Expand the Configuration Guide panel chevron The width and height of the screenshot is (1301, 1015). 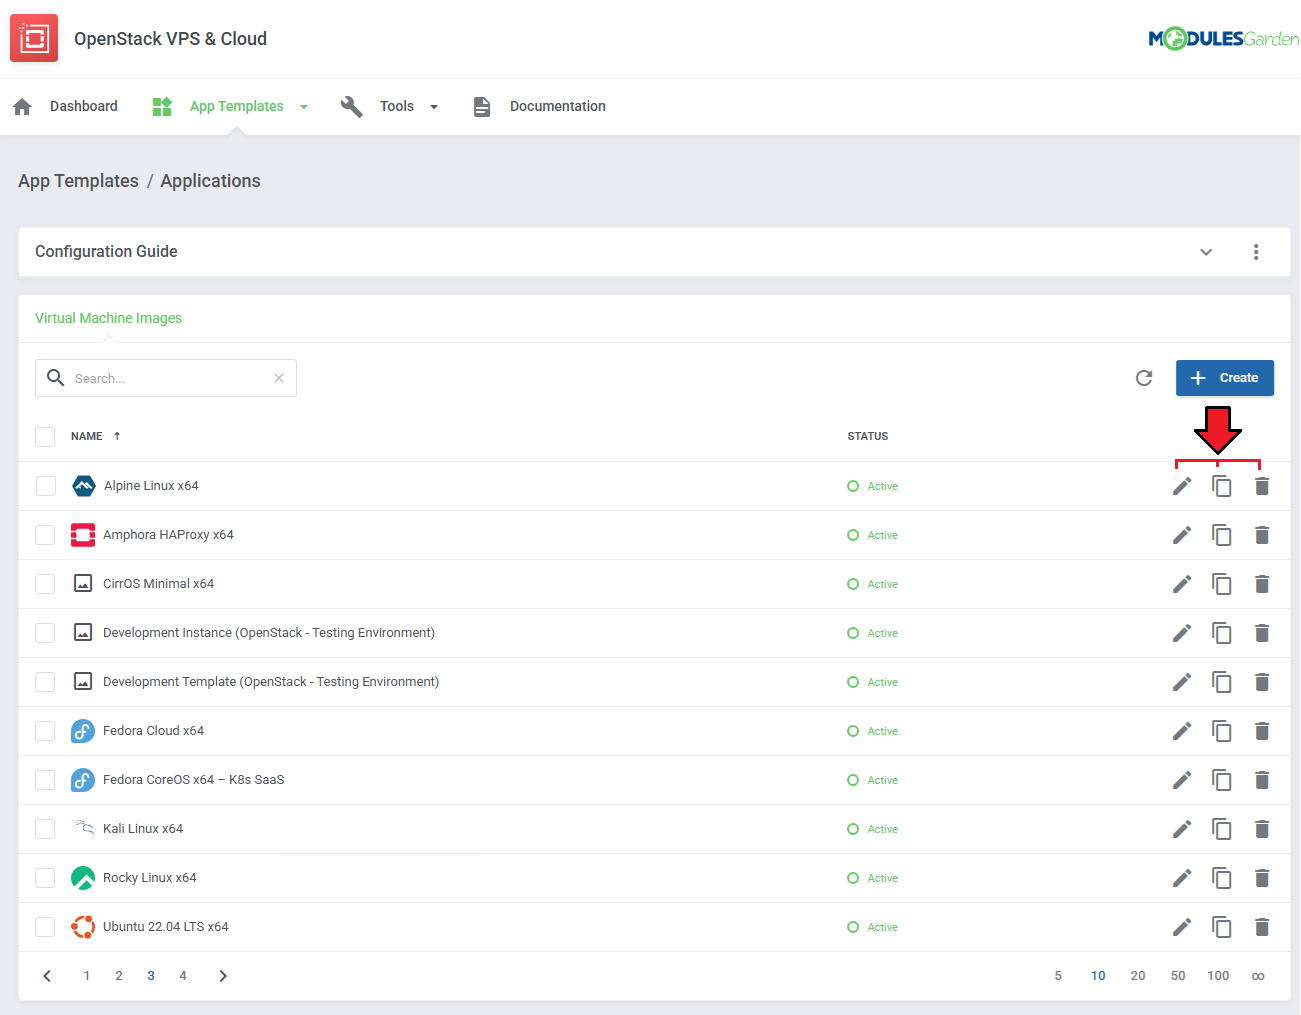pyautogui.click(x=1206, y=252)
